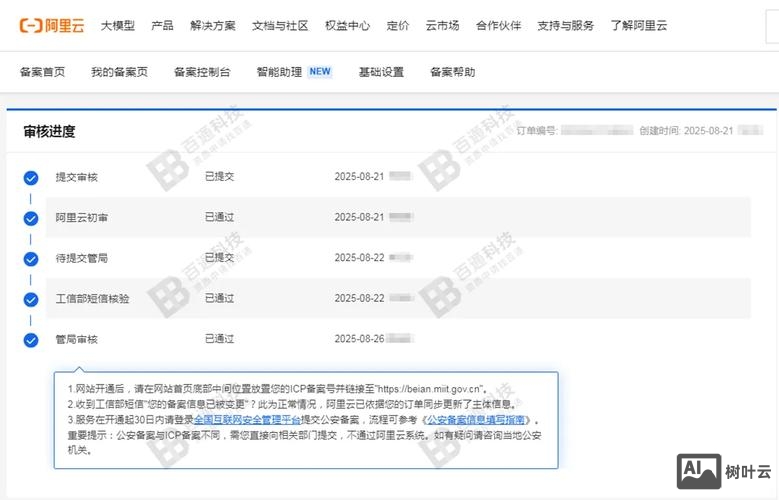779x500 pixels.
Task: Click the 审核进度 heading
Action: point(49,132)
